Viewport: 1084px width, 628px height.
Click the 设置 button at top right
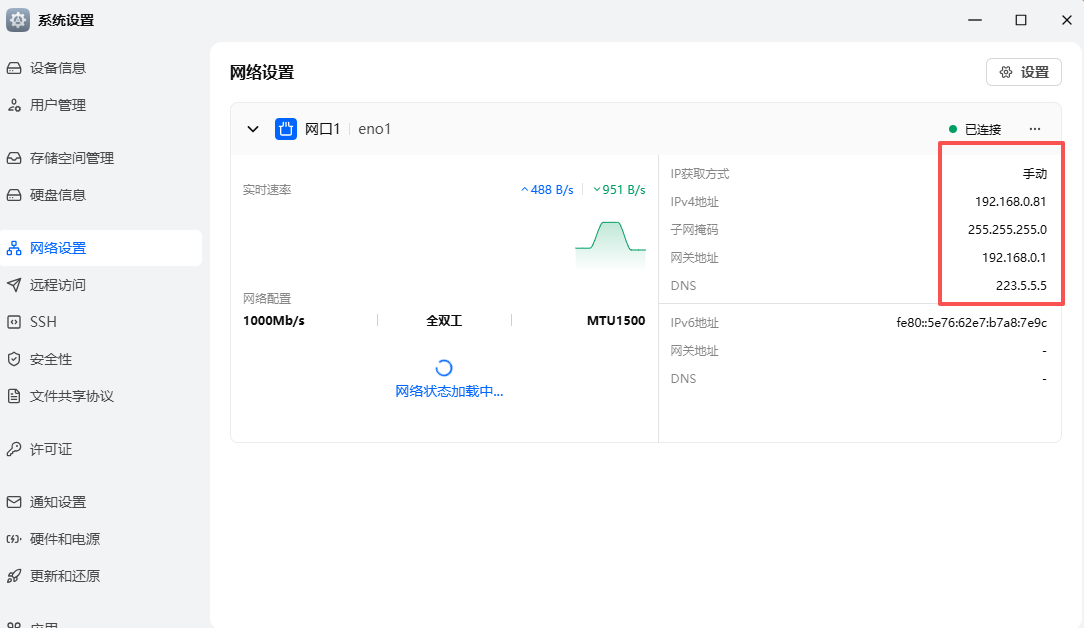[x=1023, y=72]
